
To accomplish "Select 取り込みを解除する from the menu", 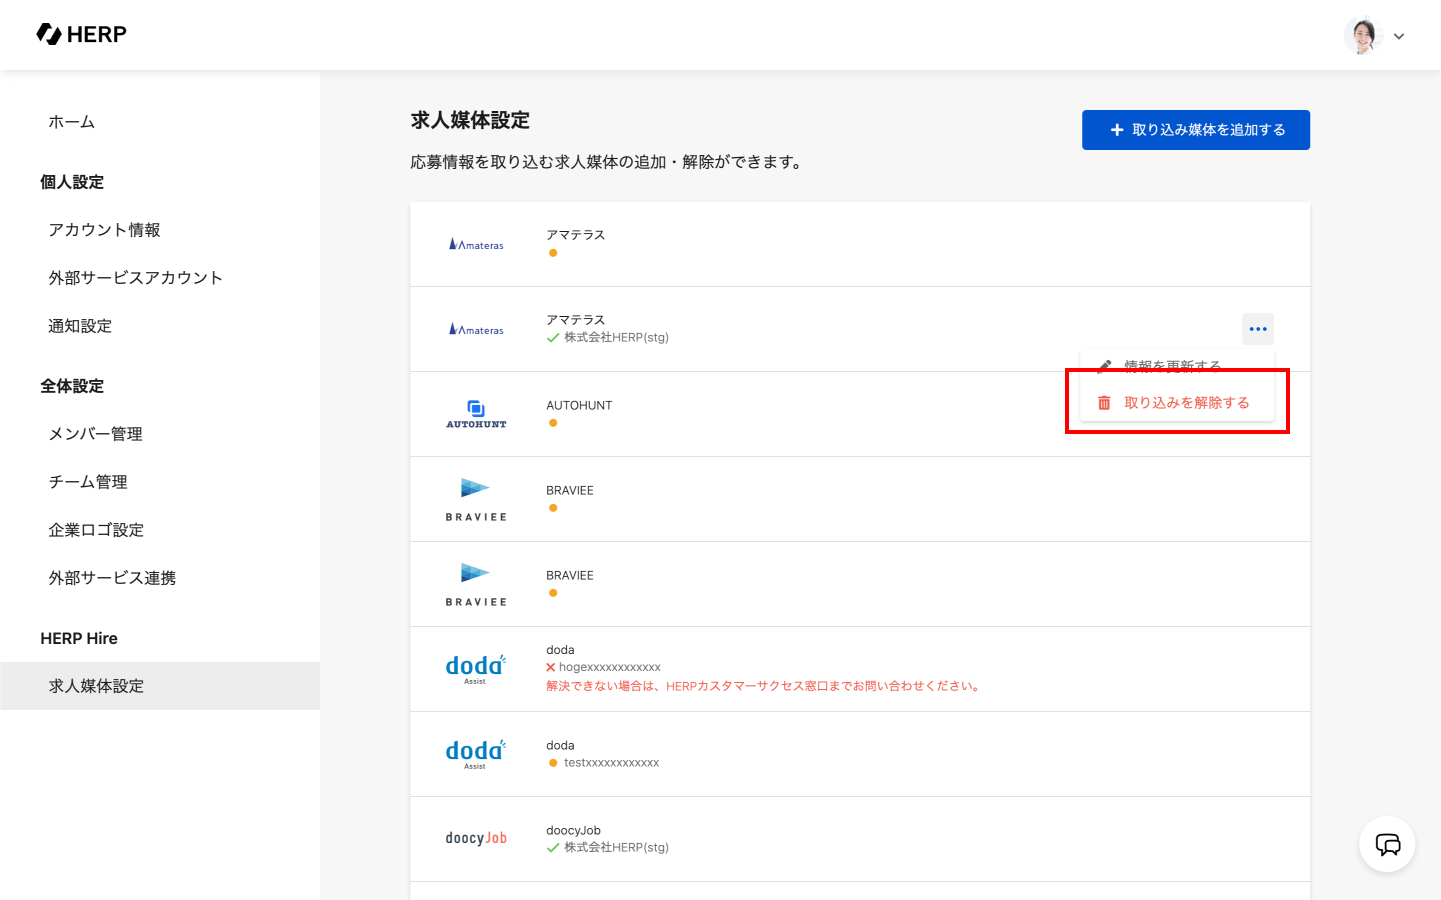I will (x=1186, y=403).
